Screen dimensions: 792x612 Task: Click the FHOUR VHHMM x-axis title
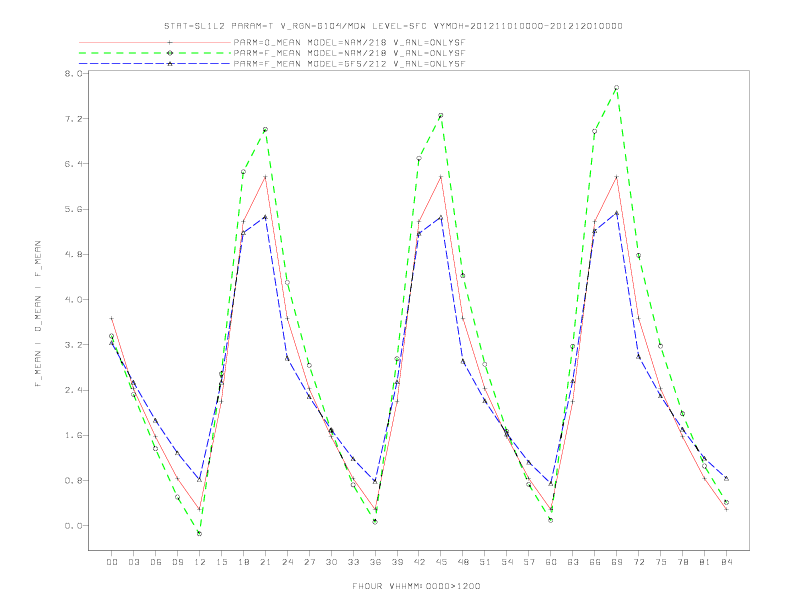[416, 586]
